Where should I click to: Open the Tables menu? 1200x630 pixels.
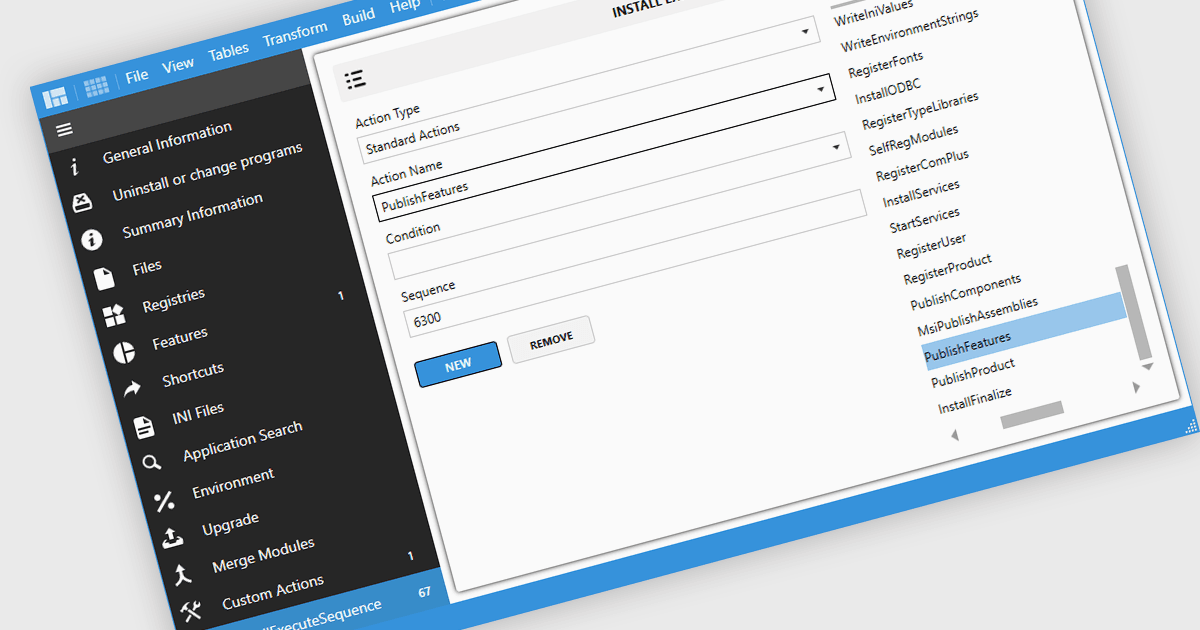point(229,53)
